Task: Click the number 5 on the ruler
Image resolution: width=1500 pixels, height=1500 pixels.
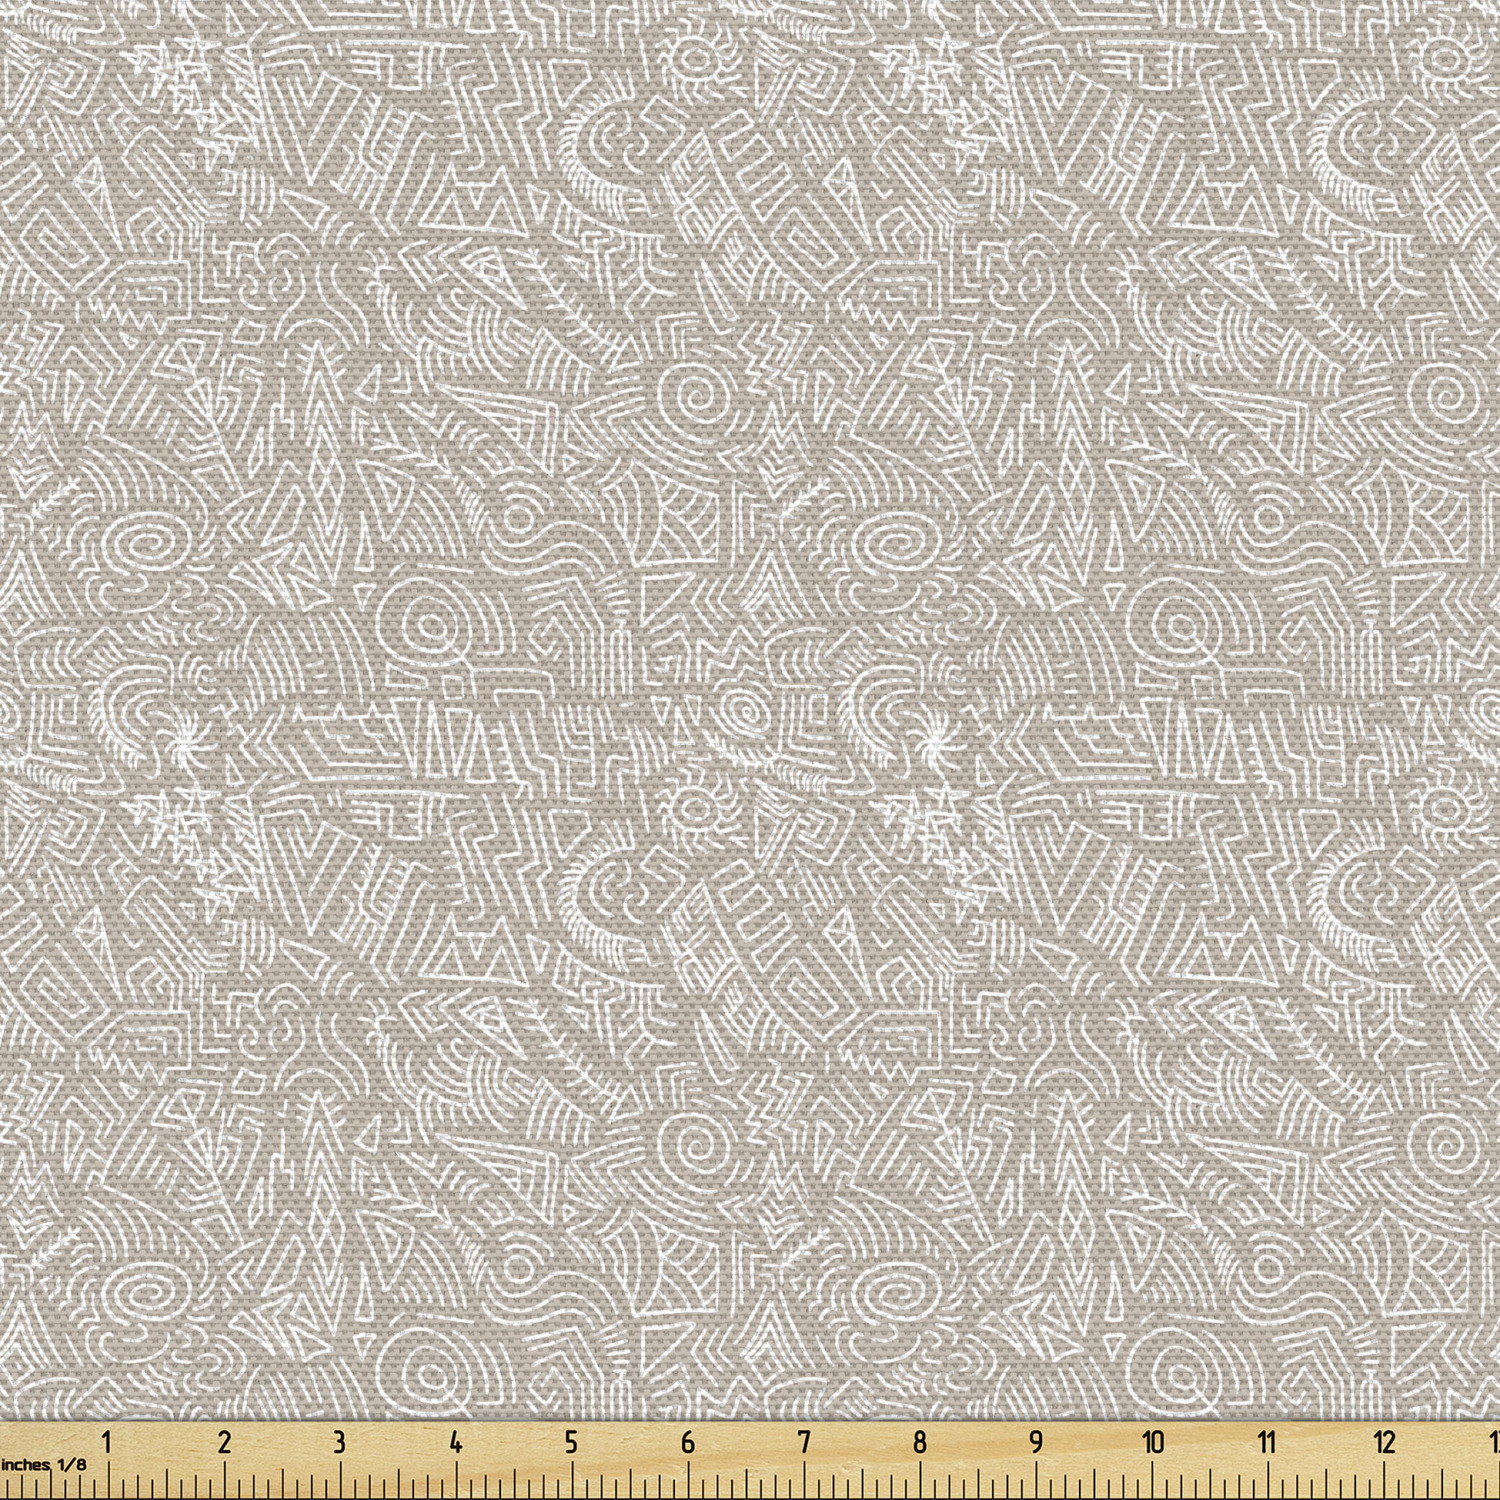Action: click(571, 1441)
